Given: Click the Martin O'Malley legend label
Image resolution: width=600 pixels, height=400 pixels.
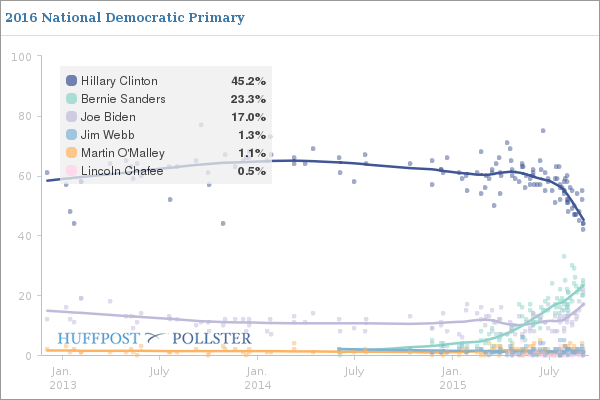Looking at the screenshot, I should [x=123, y=153].
